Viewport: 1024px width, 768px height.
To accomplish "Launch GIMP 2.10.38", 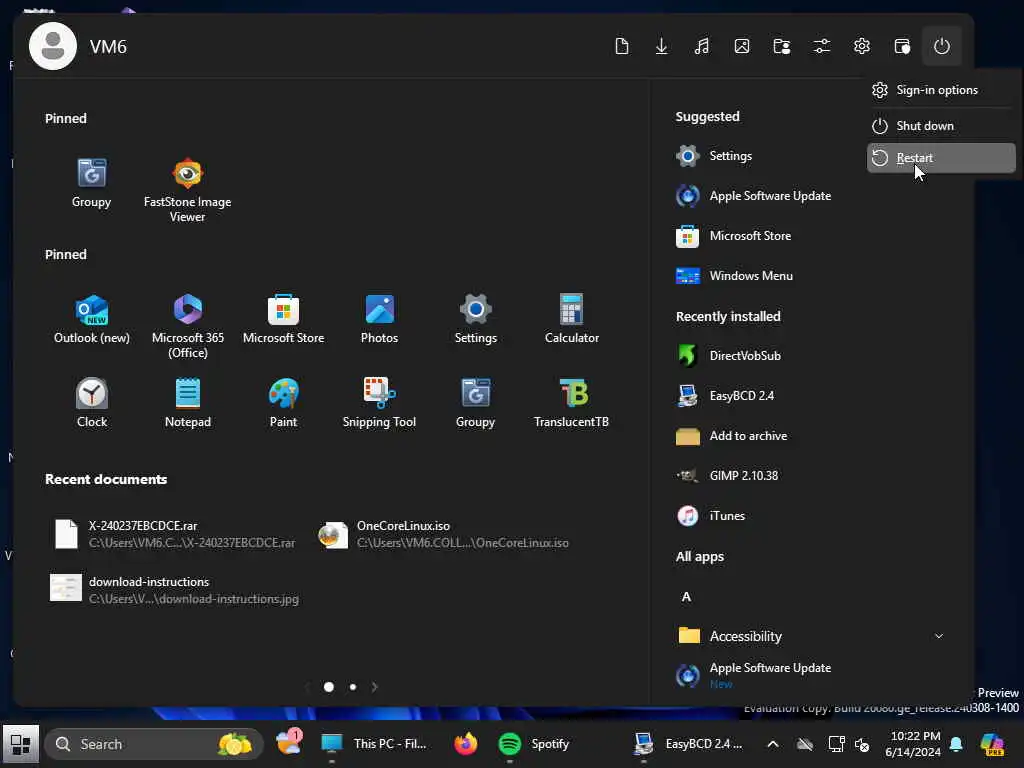I will [x=728, y=475].
